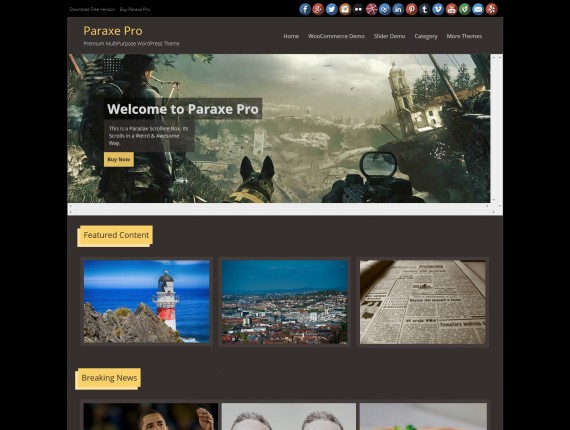Open the newspaper featured thumbnail
This screenshot has width=570, height=430.
(x=422, y=302)
